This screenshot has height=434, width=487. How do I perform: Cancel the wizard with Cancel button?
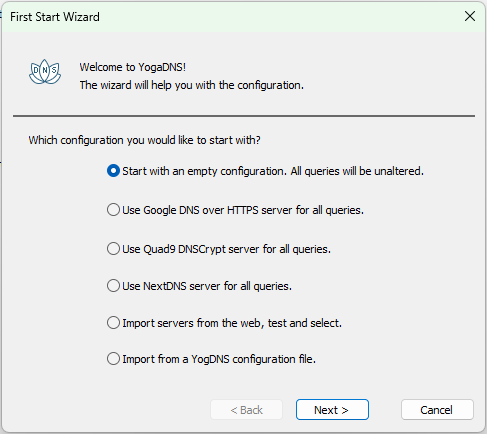click(437, 410)
